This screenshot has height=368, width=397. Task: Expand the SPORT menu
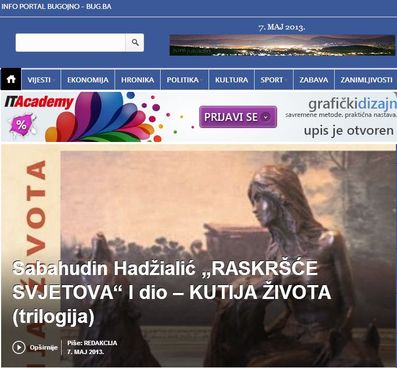(x=274, y=80)
